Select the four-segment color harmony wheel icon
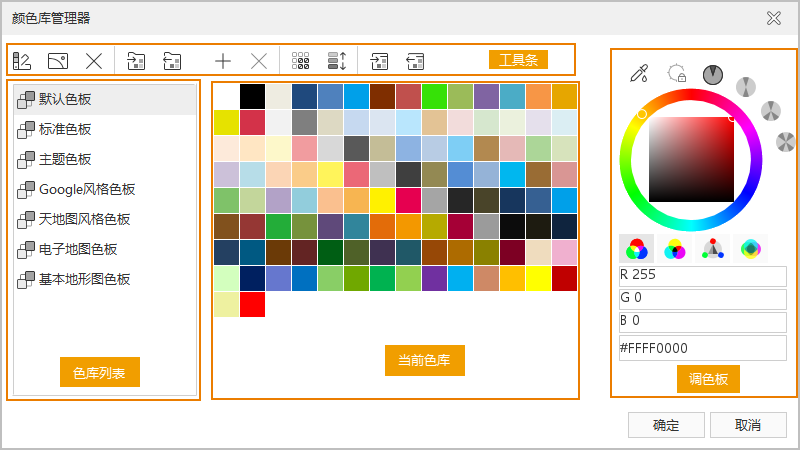The height and width of the screenshot is (450, 800). (x=786, y=141)
